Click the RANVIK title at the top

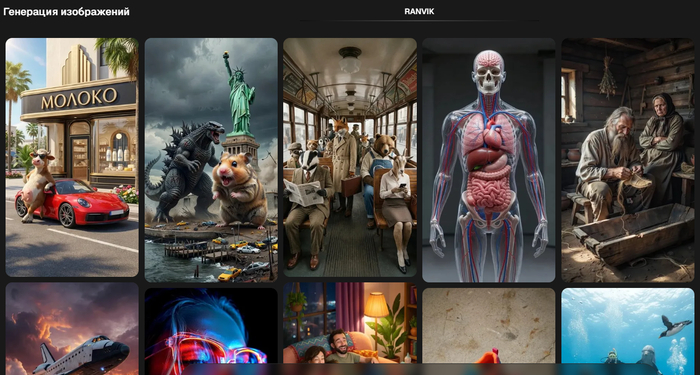[x=419, y=12]
